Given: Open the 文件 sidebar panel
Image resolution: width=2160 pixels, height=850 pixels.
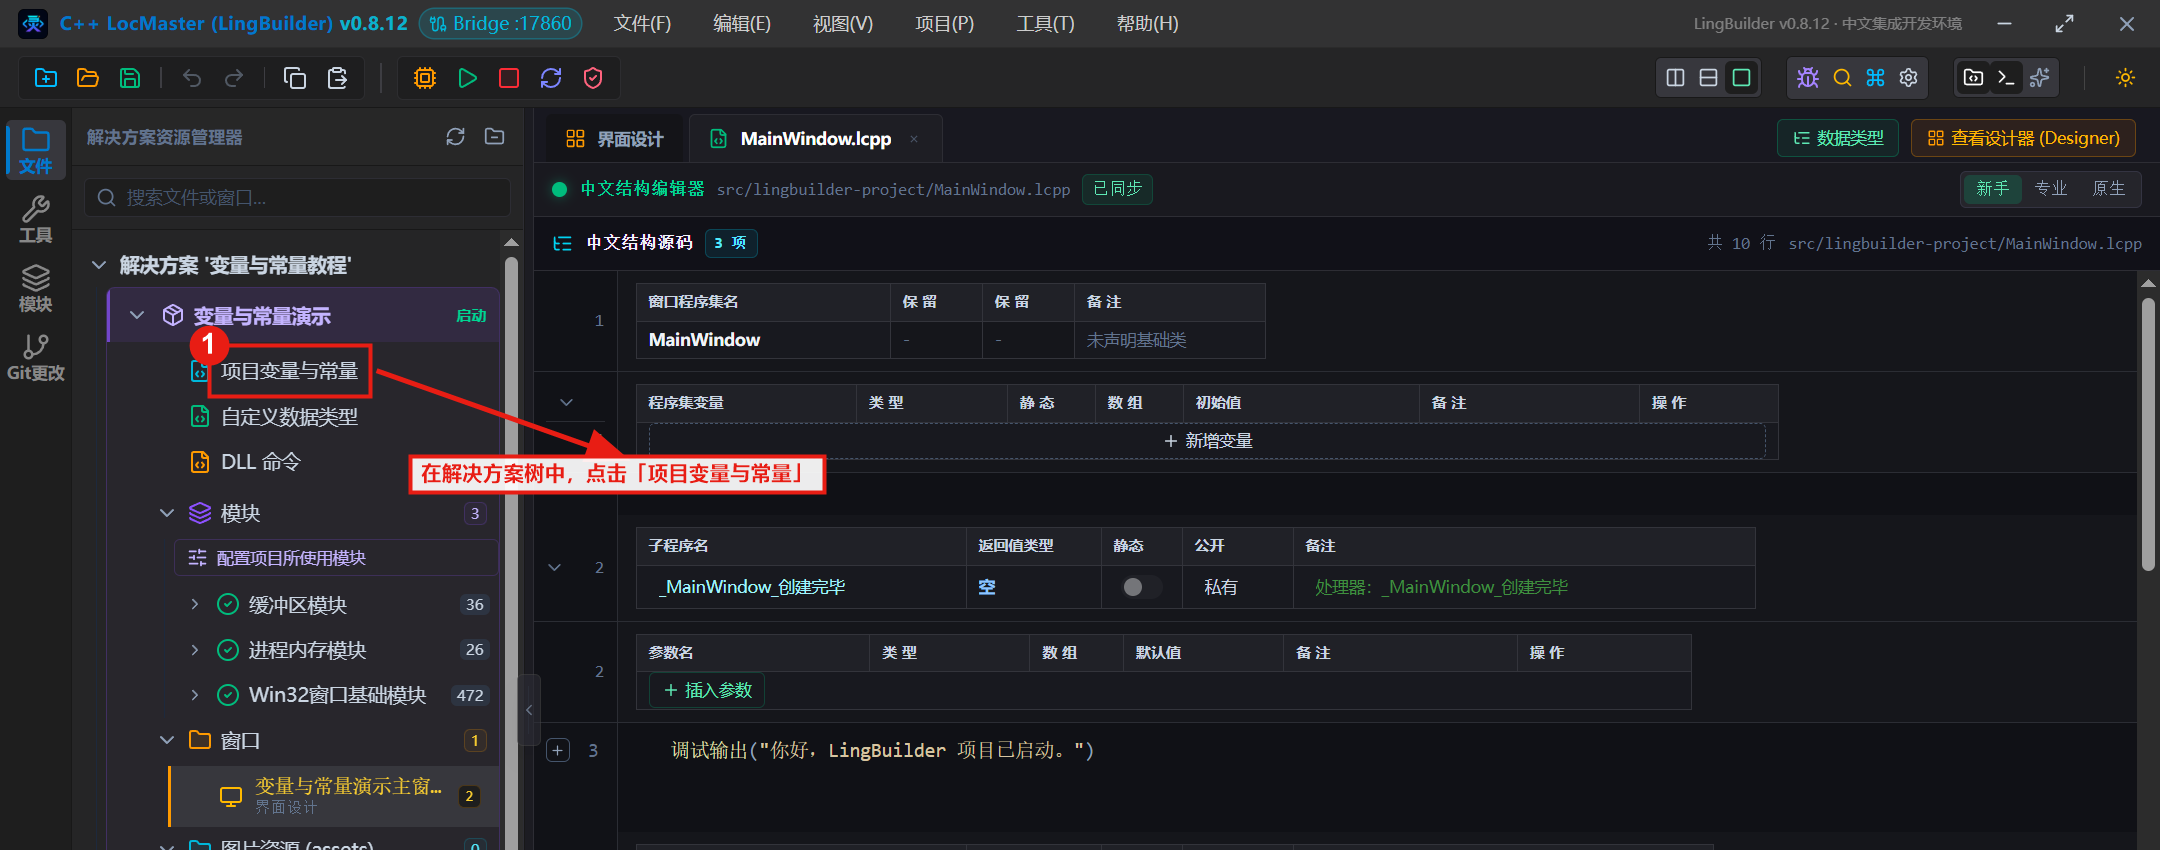Looking at the screenshot, I should click(36, 150).
